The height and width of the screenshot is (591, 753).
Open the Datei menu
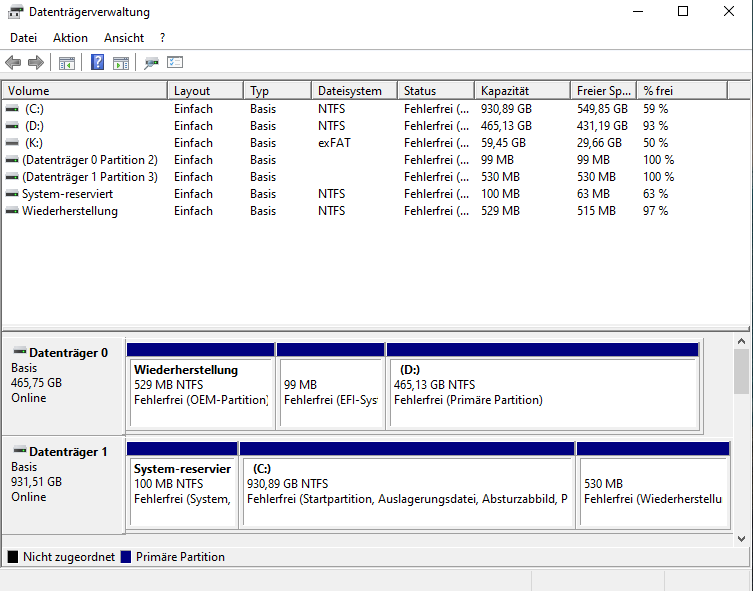(24, 38)
